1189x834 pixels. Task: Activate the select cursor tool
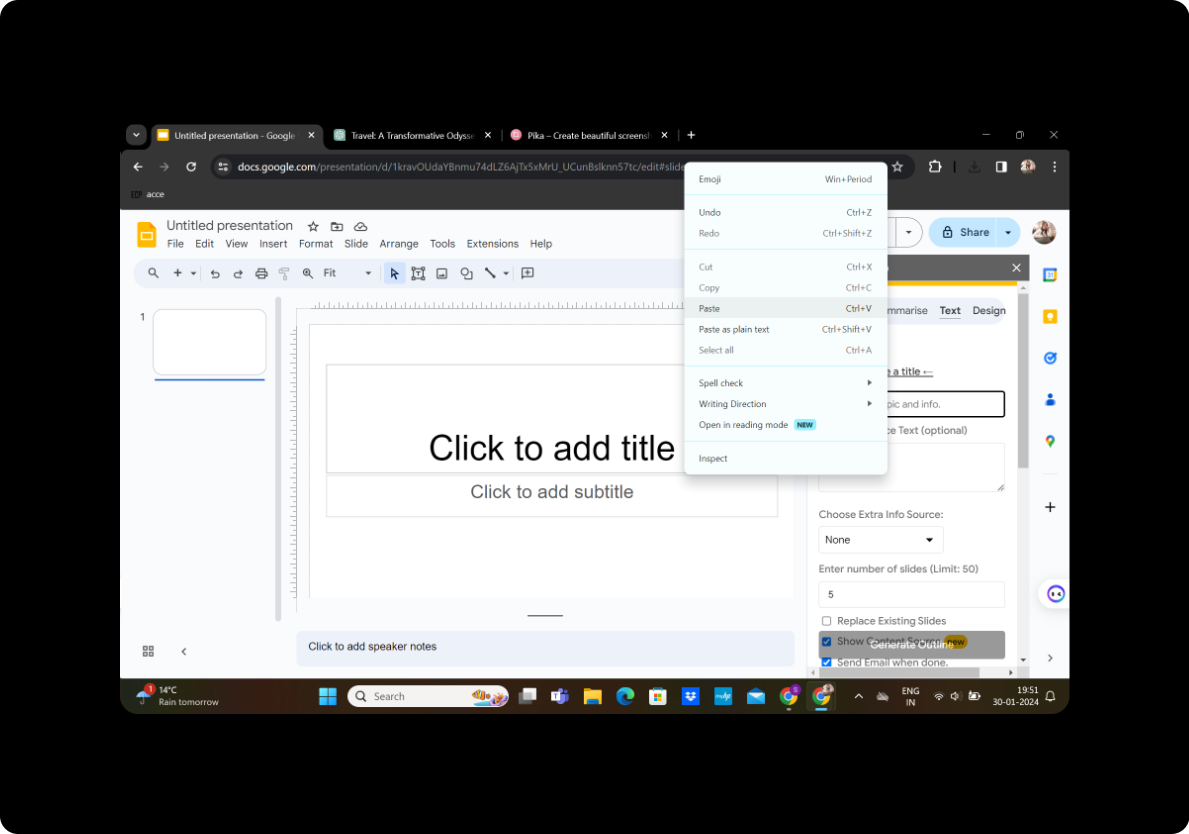pos(394,274)
